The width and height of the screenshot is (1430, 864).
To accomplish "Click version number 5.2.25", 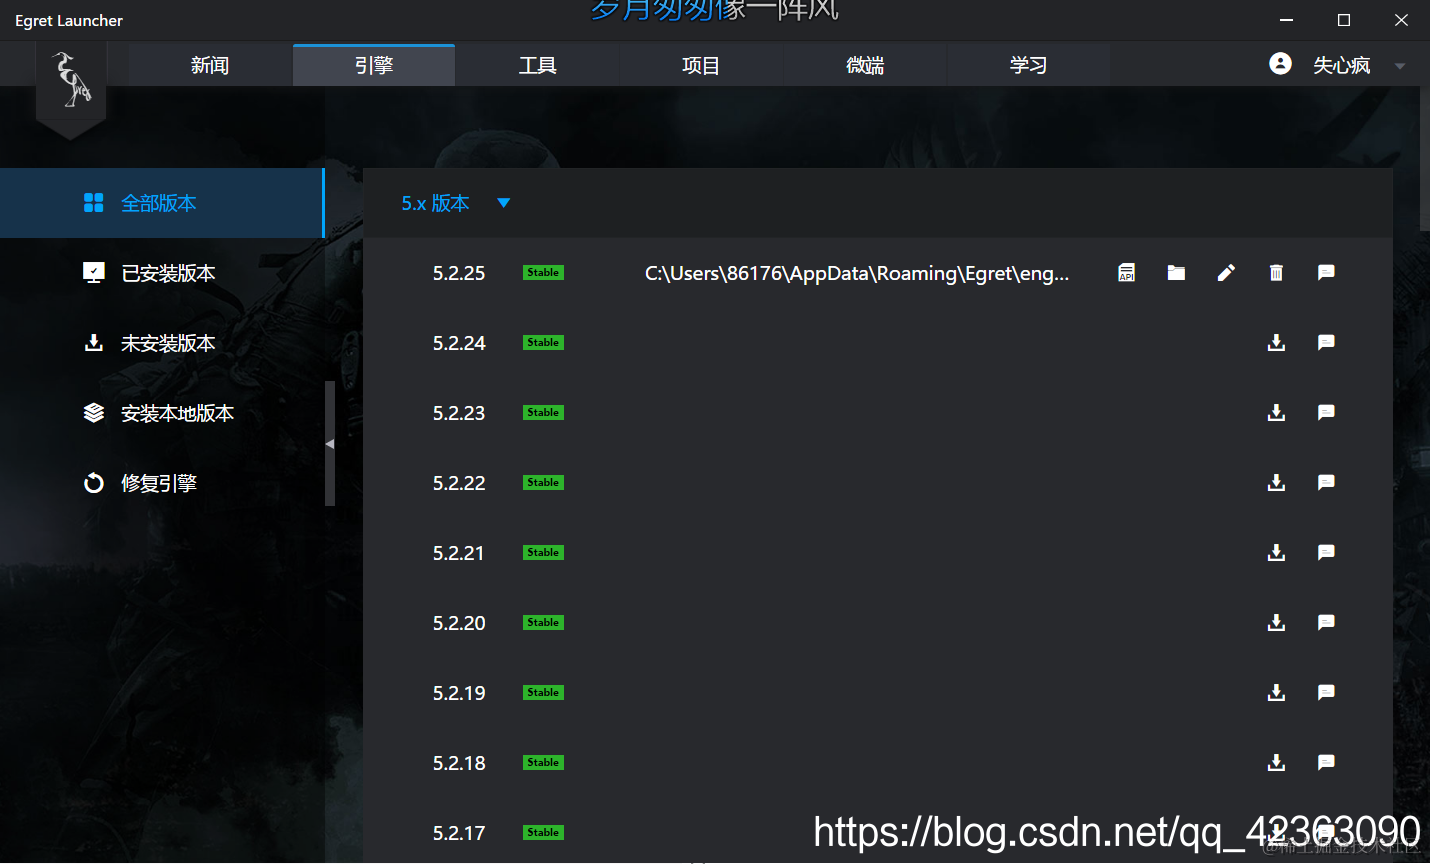I will coord(459,273).
